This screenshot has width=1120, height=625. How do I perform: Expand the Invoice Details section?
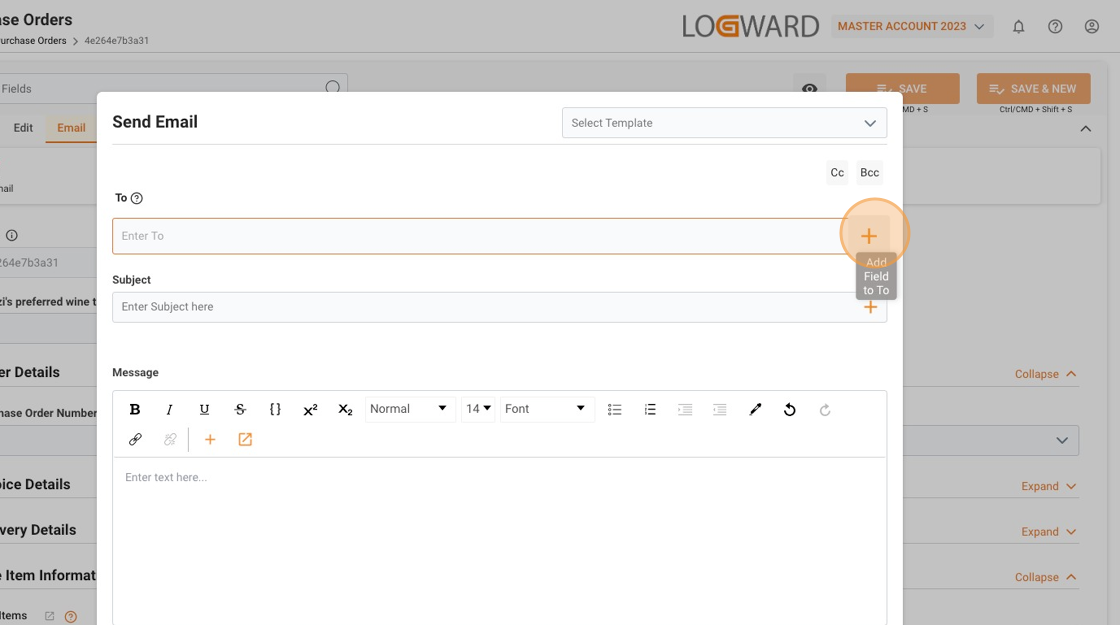pyautogui.click(x=1049, y=486)
